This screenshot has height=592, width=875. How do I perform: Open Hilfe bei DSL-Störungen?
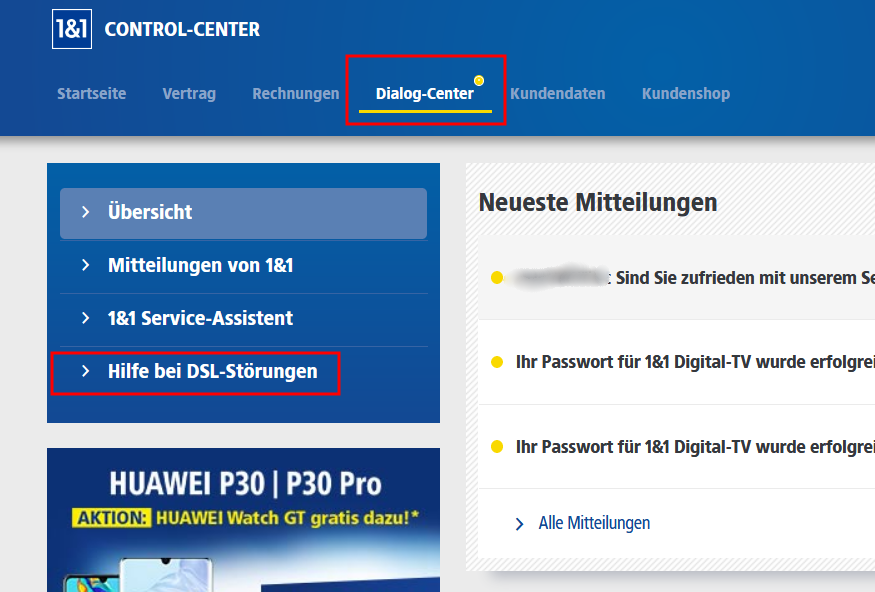pos(243,372)
